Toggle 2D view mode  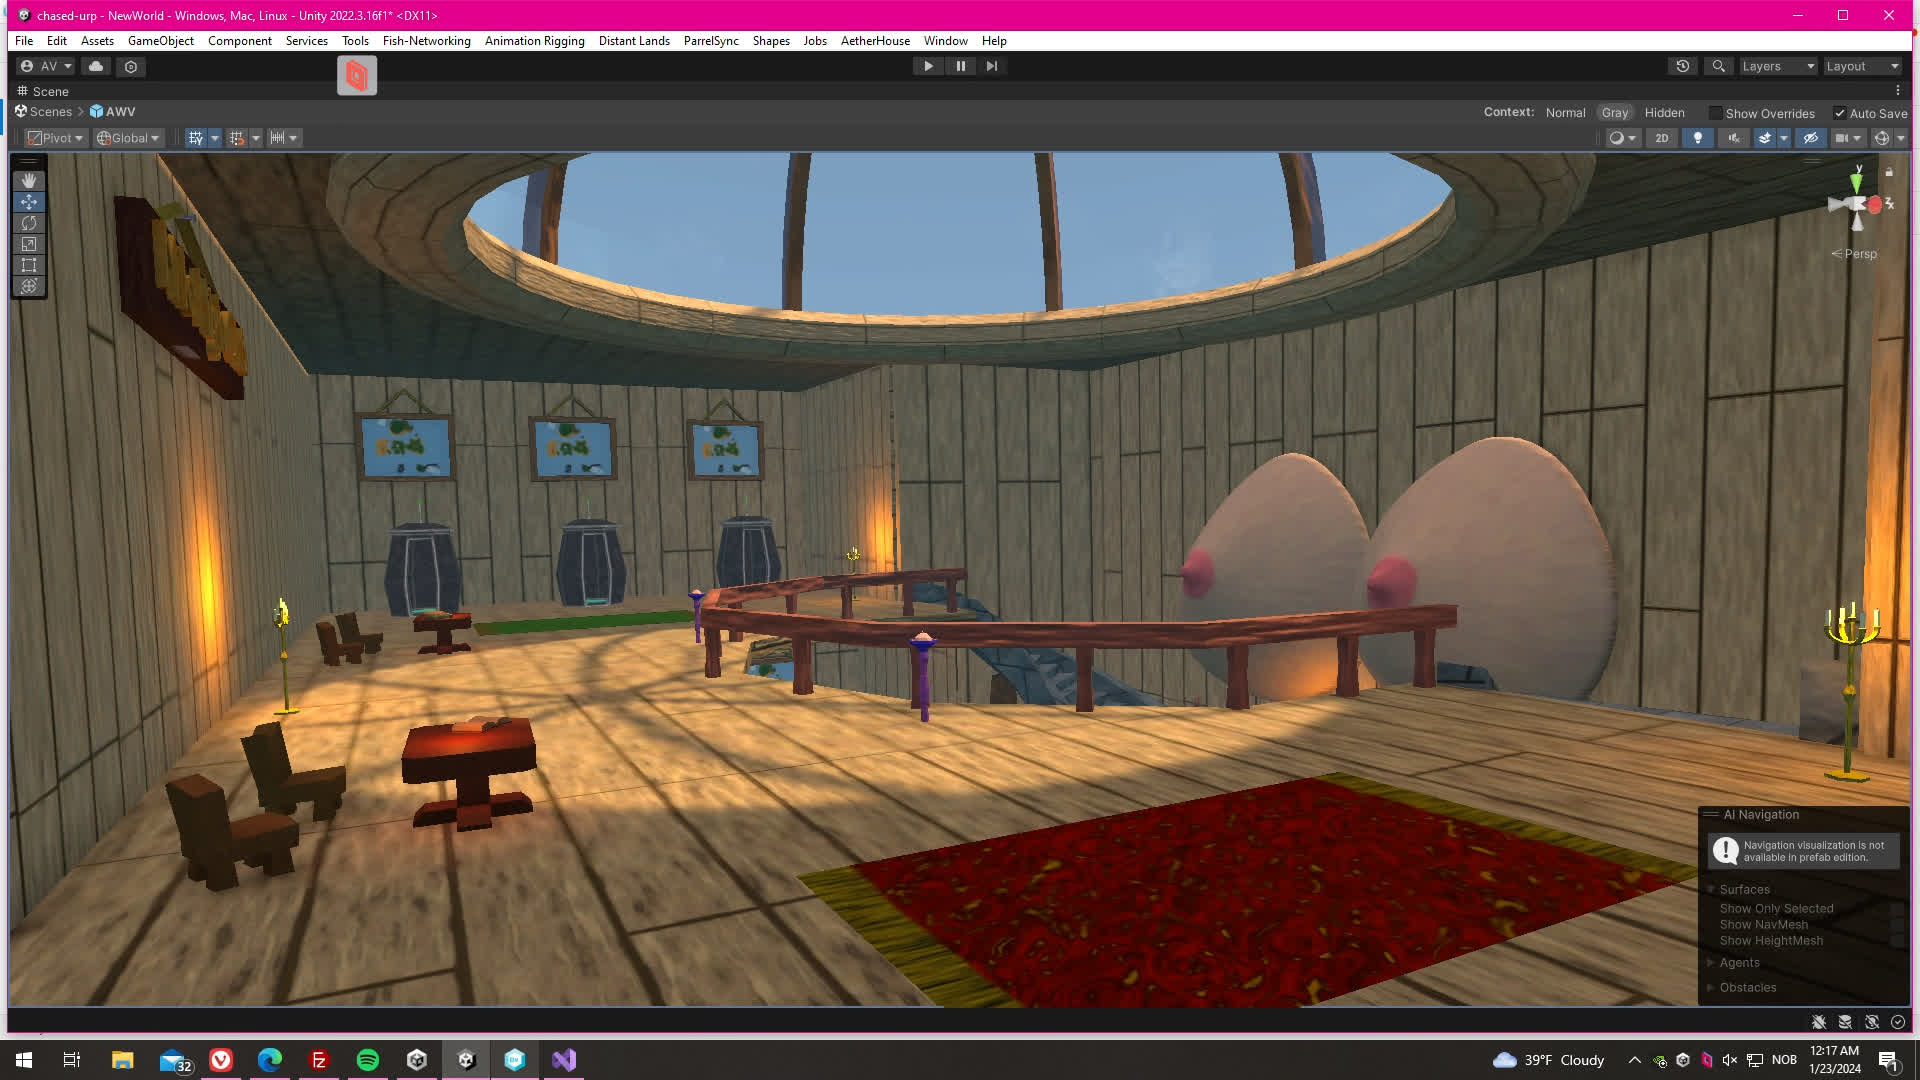click(x=1661, y=138)
